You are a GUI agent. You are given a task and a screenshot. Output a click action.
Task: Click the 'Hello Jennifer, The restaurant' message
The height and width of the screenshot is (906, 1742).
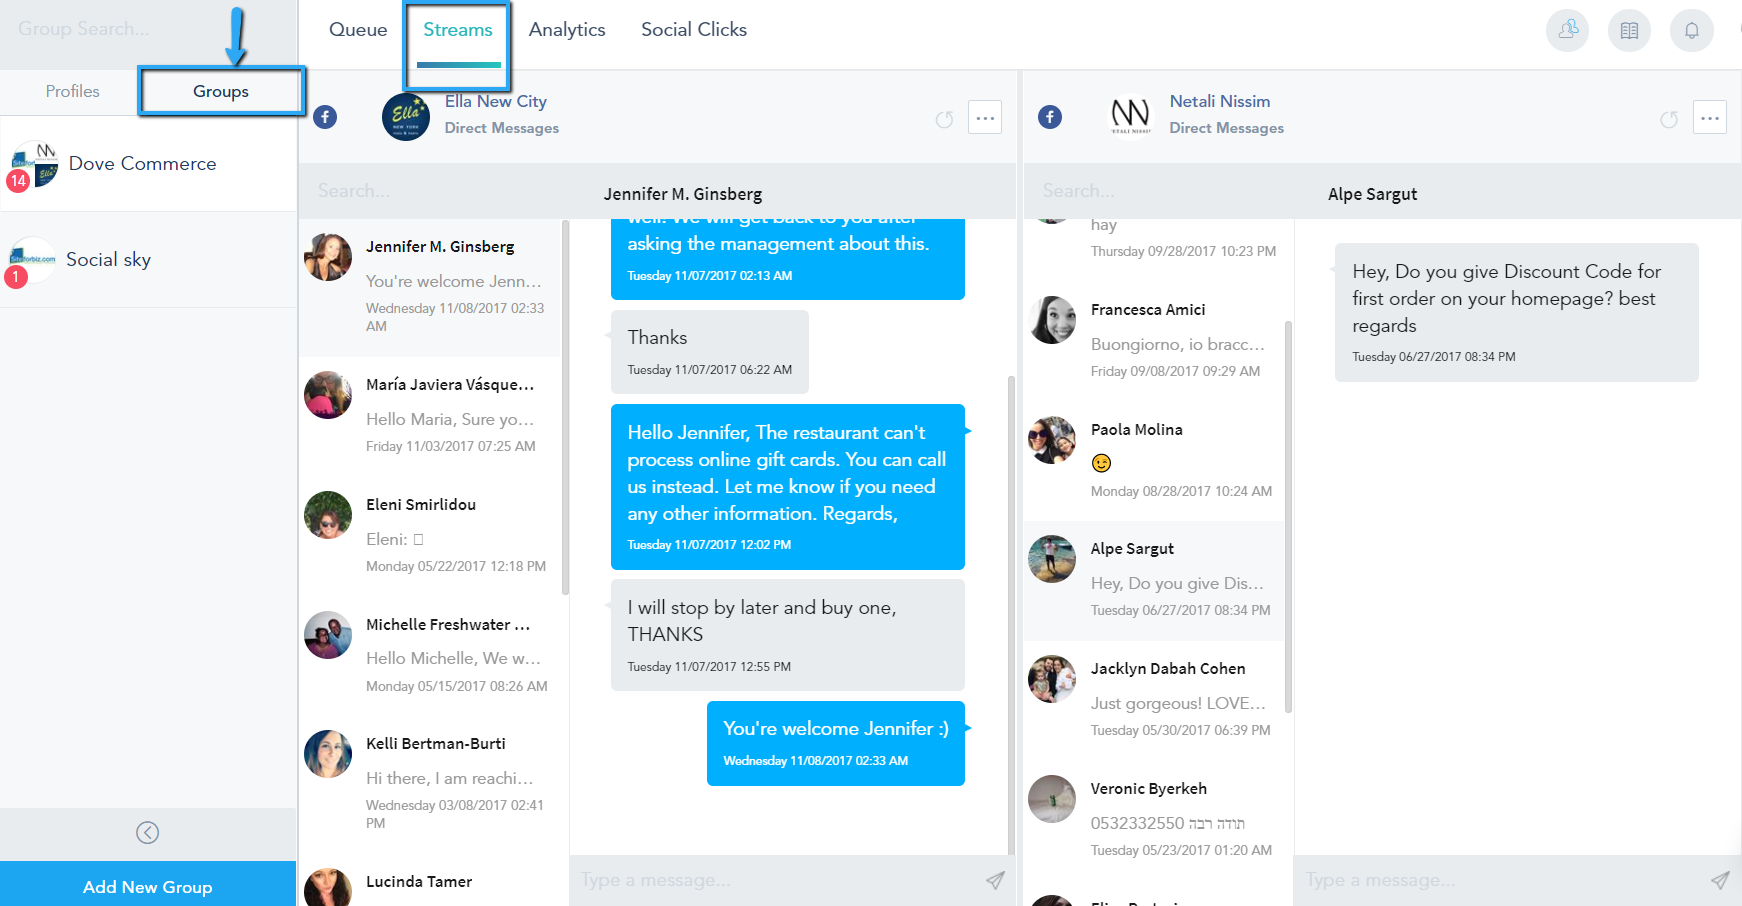point(788,487)
